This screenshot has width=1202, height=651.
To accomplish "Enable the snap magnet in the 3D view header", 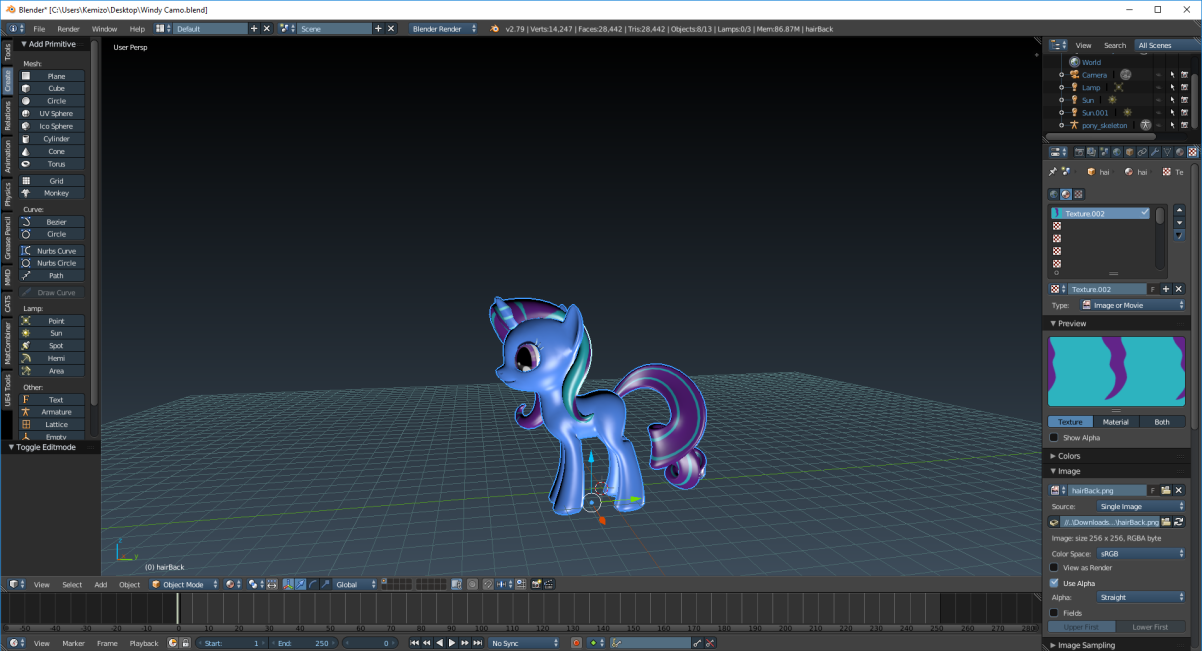I will tap(487, 585).
